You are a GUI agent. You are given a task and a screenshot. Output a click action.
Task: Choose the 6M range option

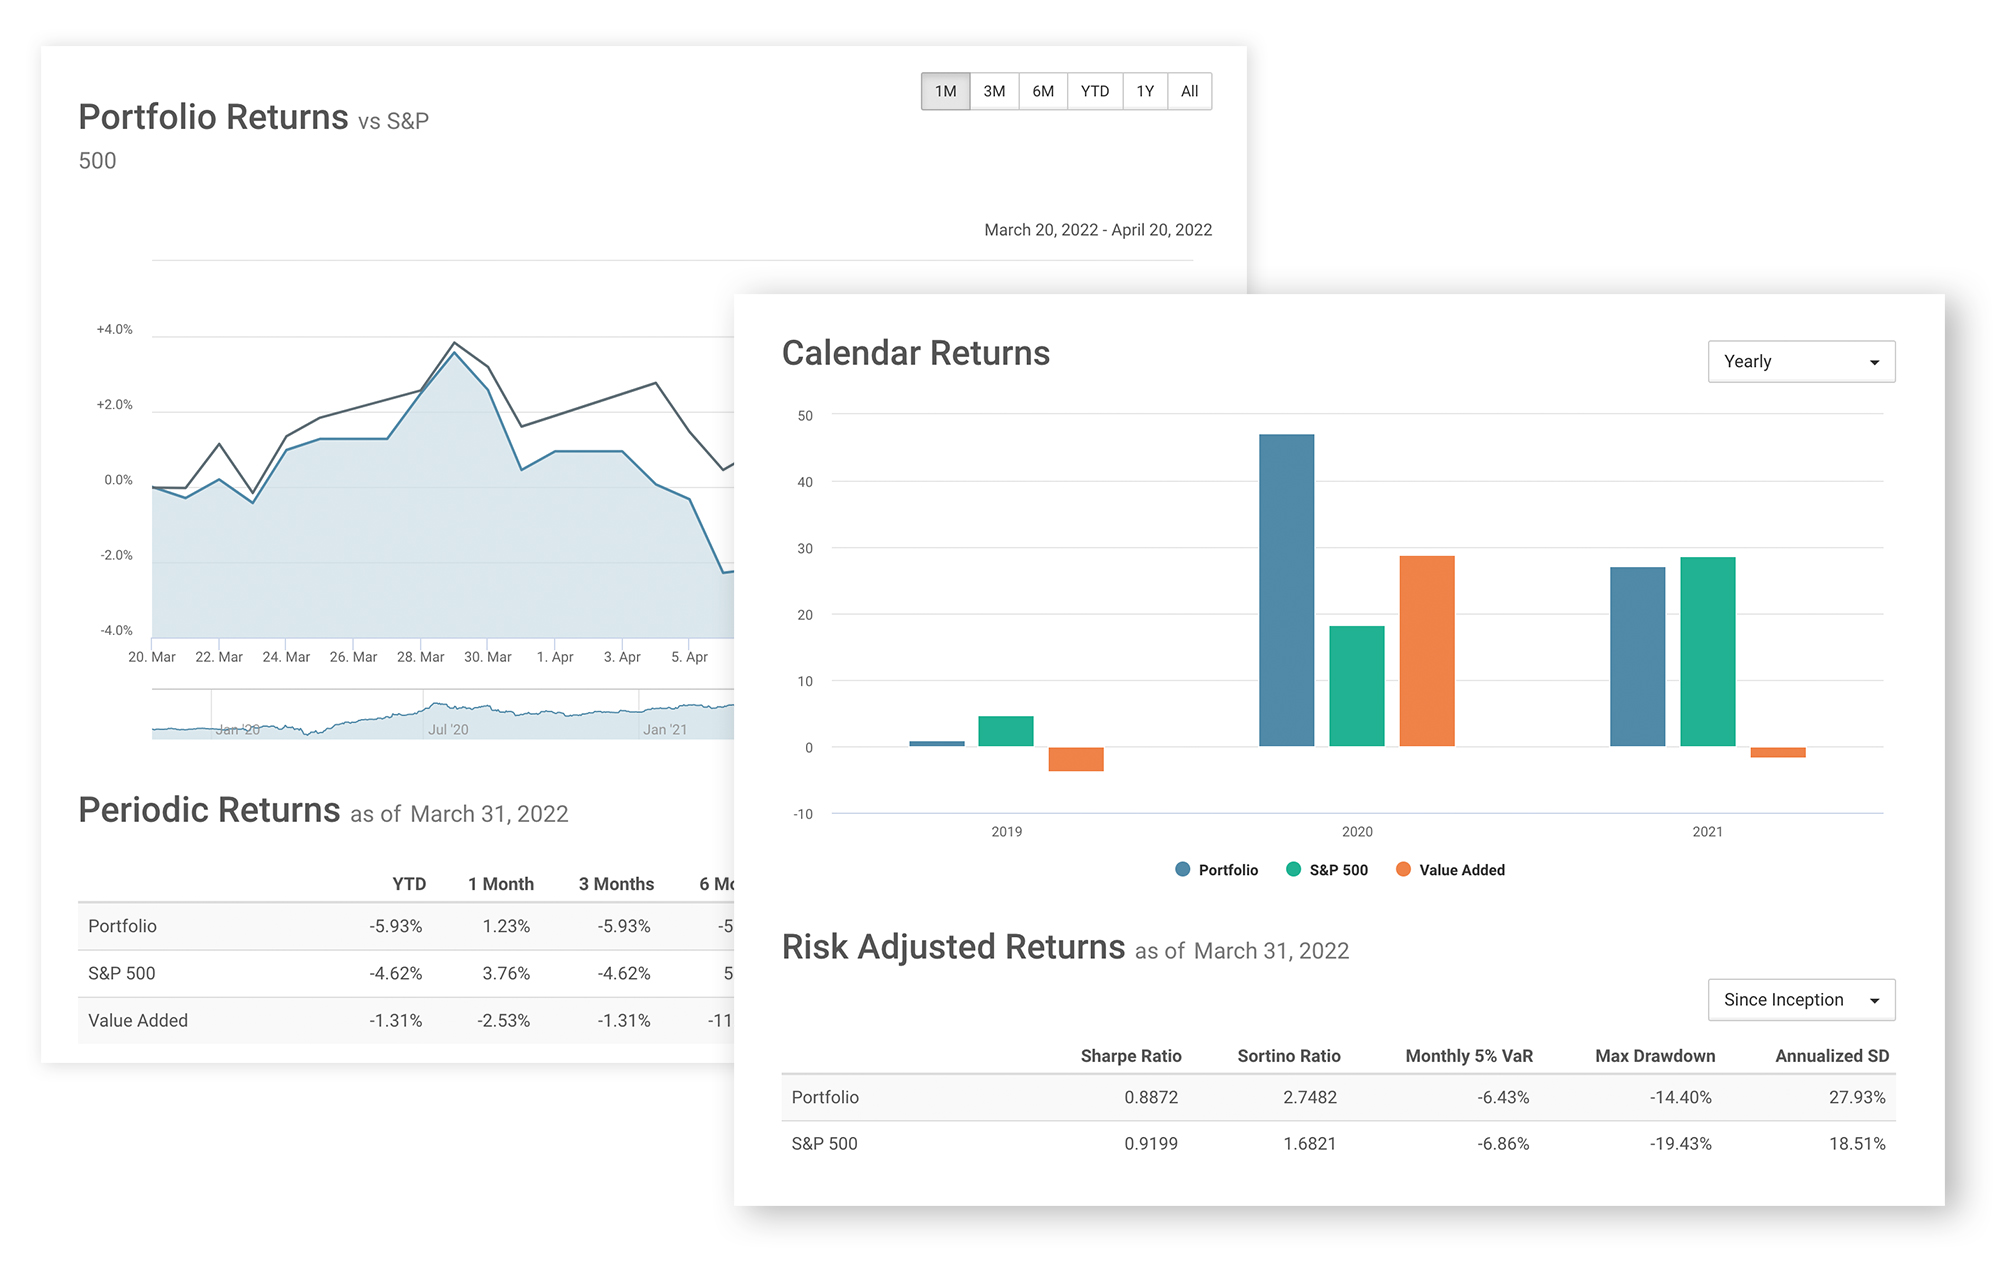click(x=1043, y=91)
